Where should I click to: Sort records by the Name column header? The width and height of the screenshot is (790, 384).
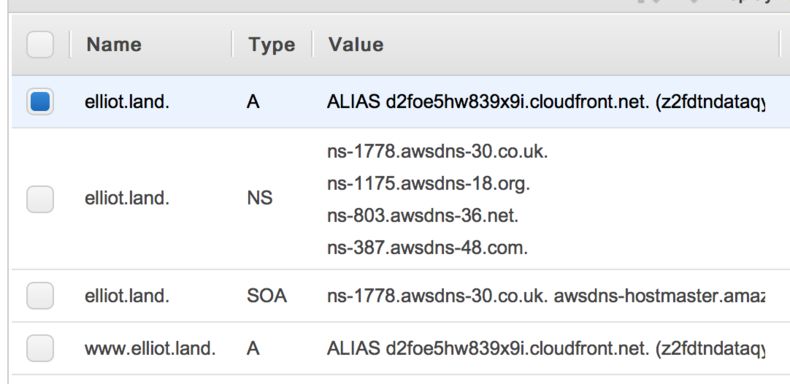pyautogui.click(x=114, y=44)
